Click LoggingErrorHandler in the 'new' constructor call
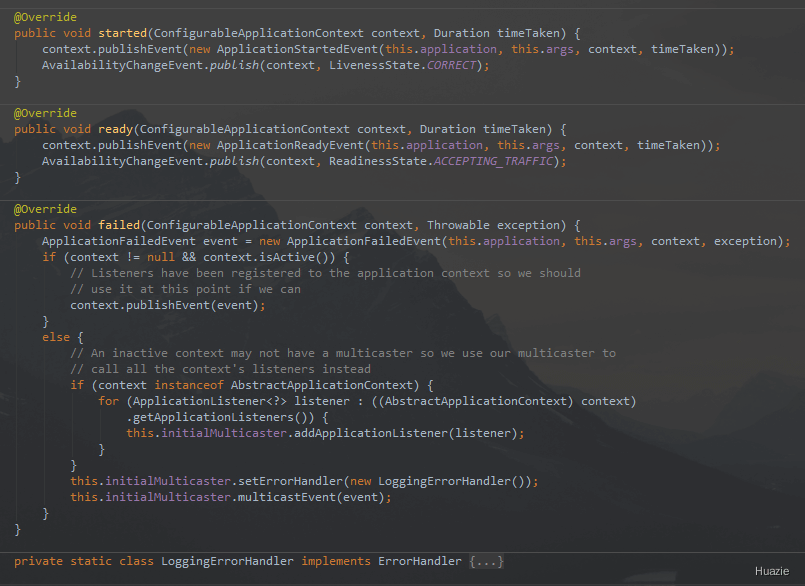Viewport: 805px width, 586px height. tap(445, 481)
